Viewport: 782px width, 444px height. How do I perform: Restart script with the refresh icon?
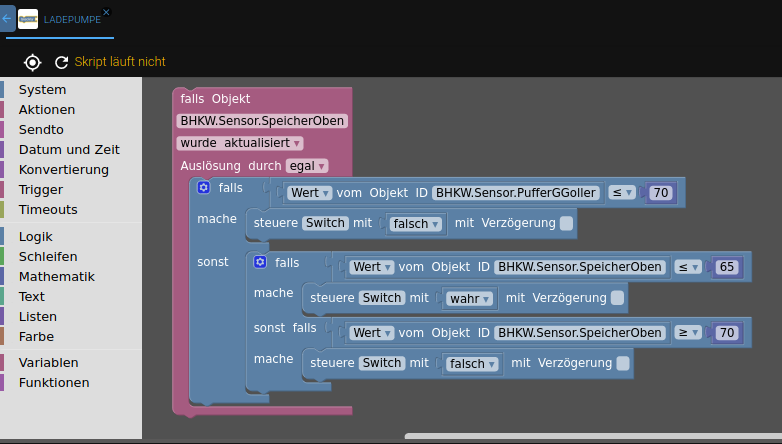[x=61, y=62]
